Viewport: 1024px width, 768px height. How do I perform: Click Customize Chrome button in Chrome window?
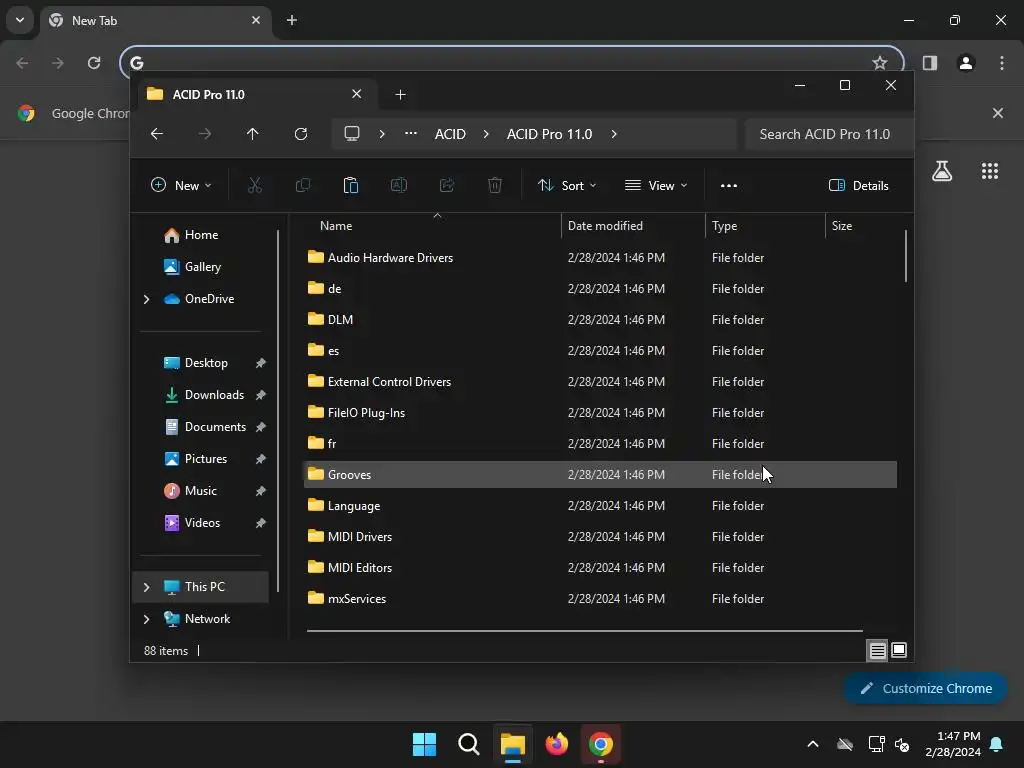(x=925, y=688)
